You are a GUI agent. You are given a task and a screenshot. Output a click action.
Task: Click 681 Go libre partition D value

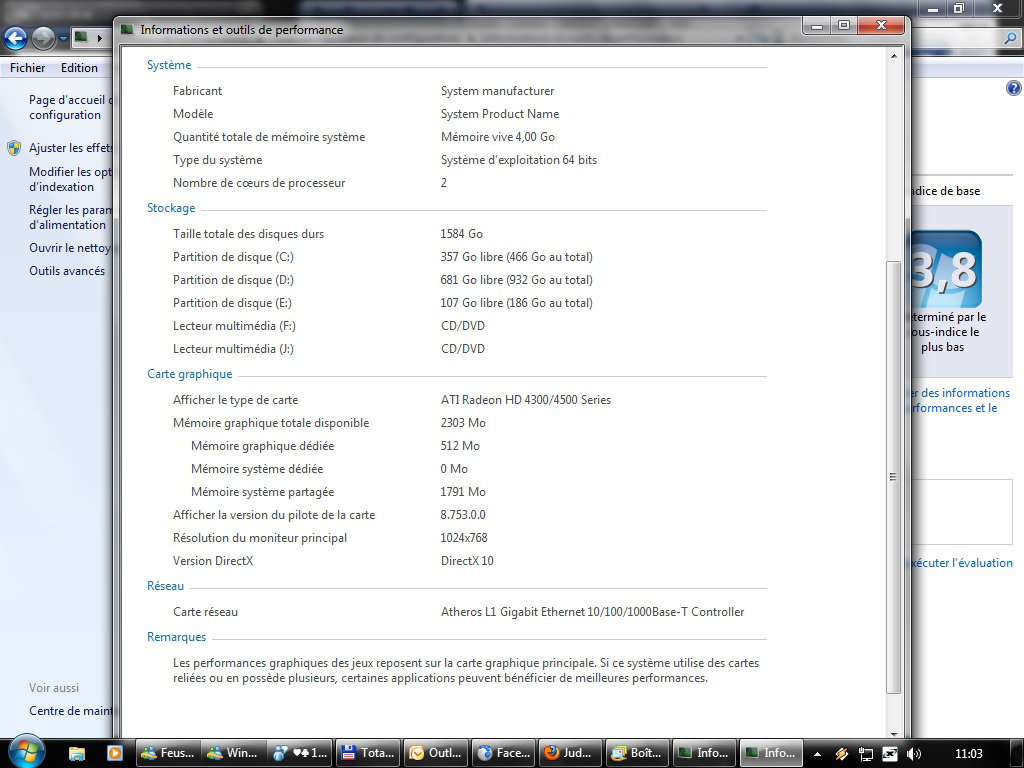point(517,280)
